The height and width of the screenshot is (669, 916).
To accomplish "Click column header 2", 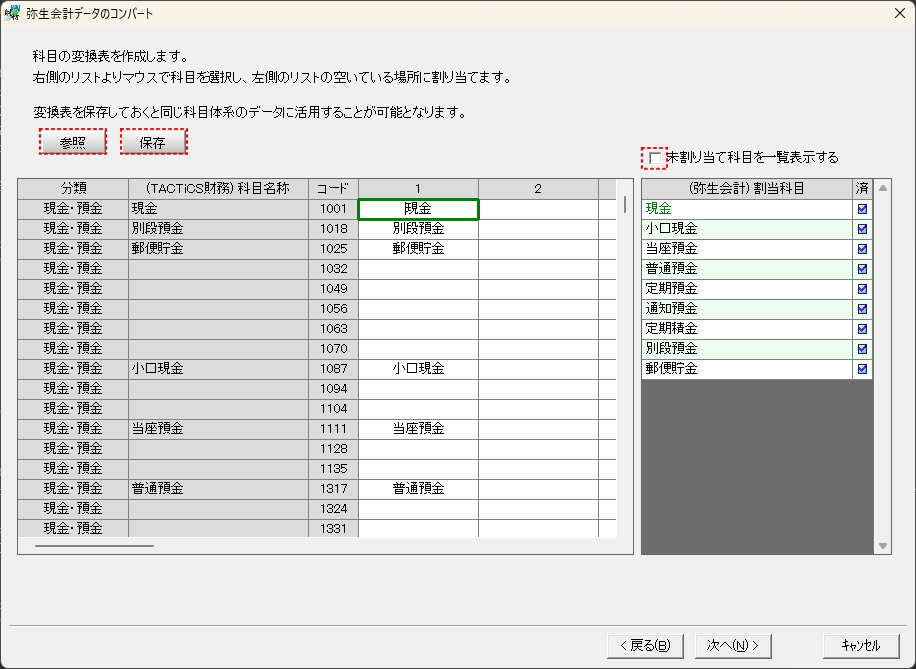I will coord(538,189).
